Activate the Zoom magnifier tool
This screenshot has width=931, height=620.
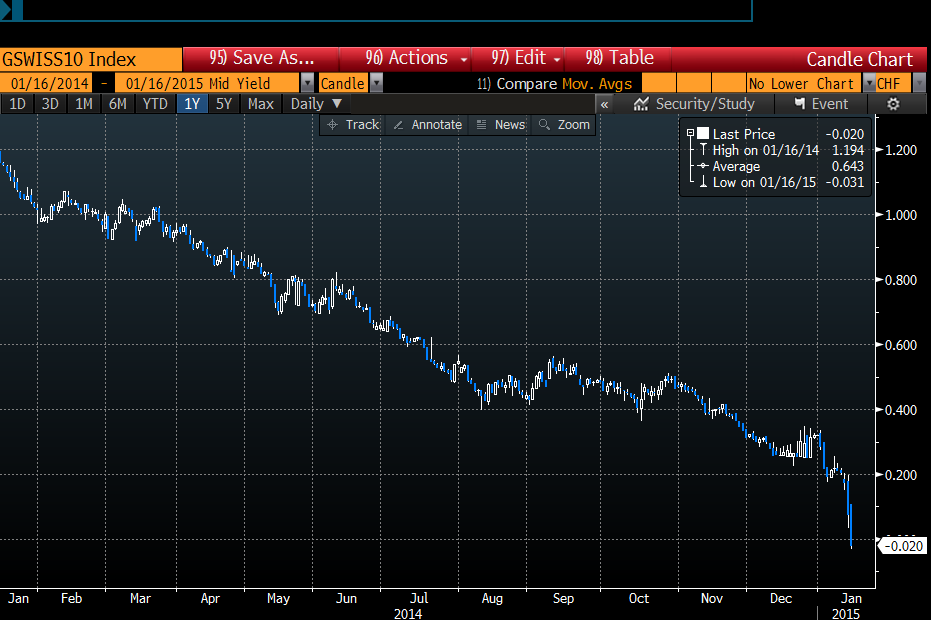(565, 125)
